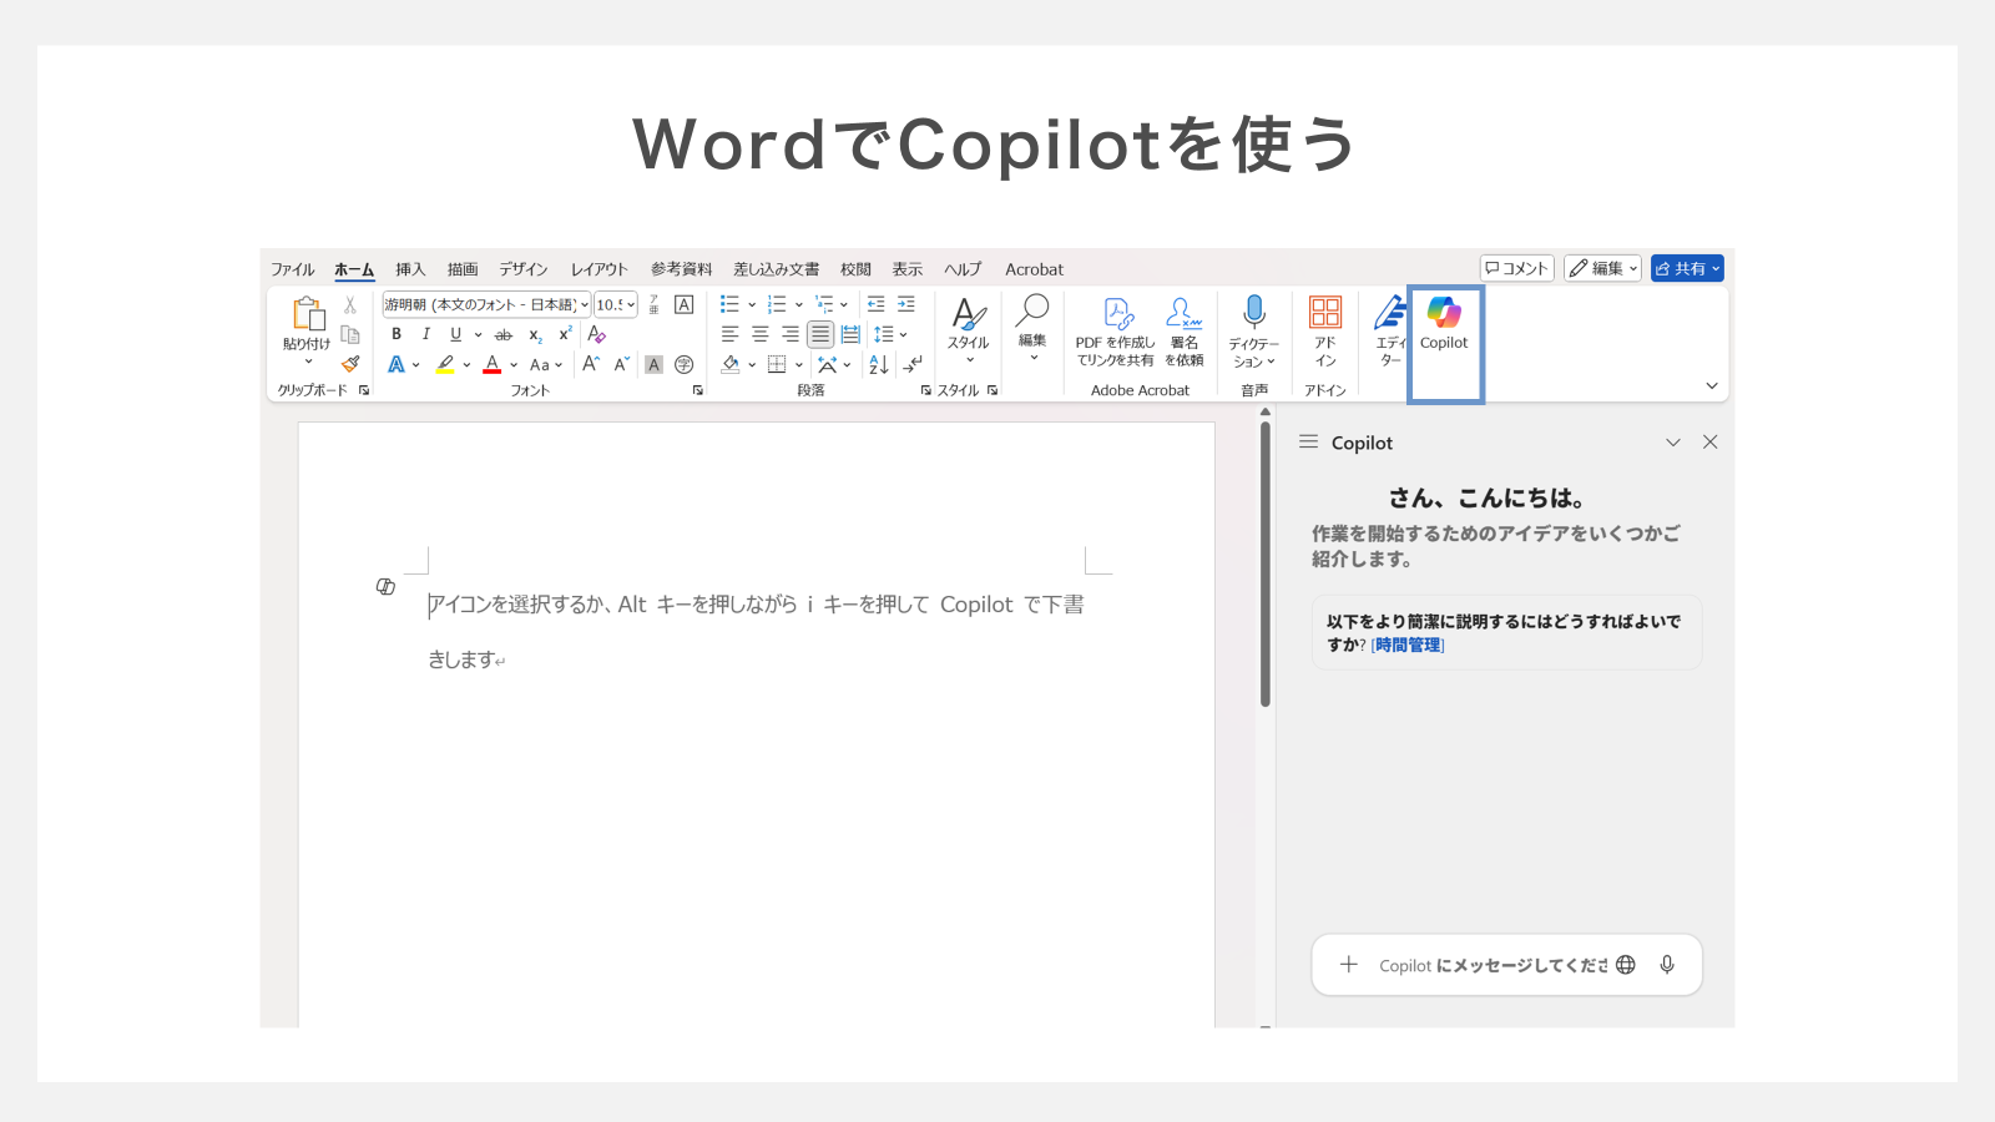Expand bullet list options arrow
Viewport: 1995px width, 1122px height.
pos(752,305)
